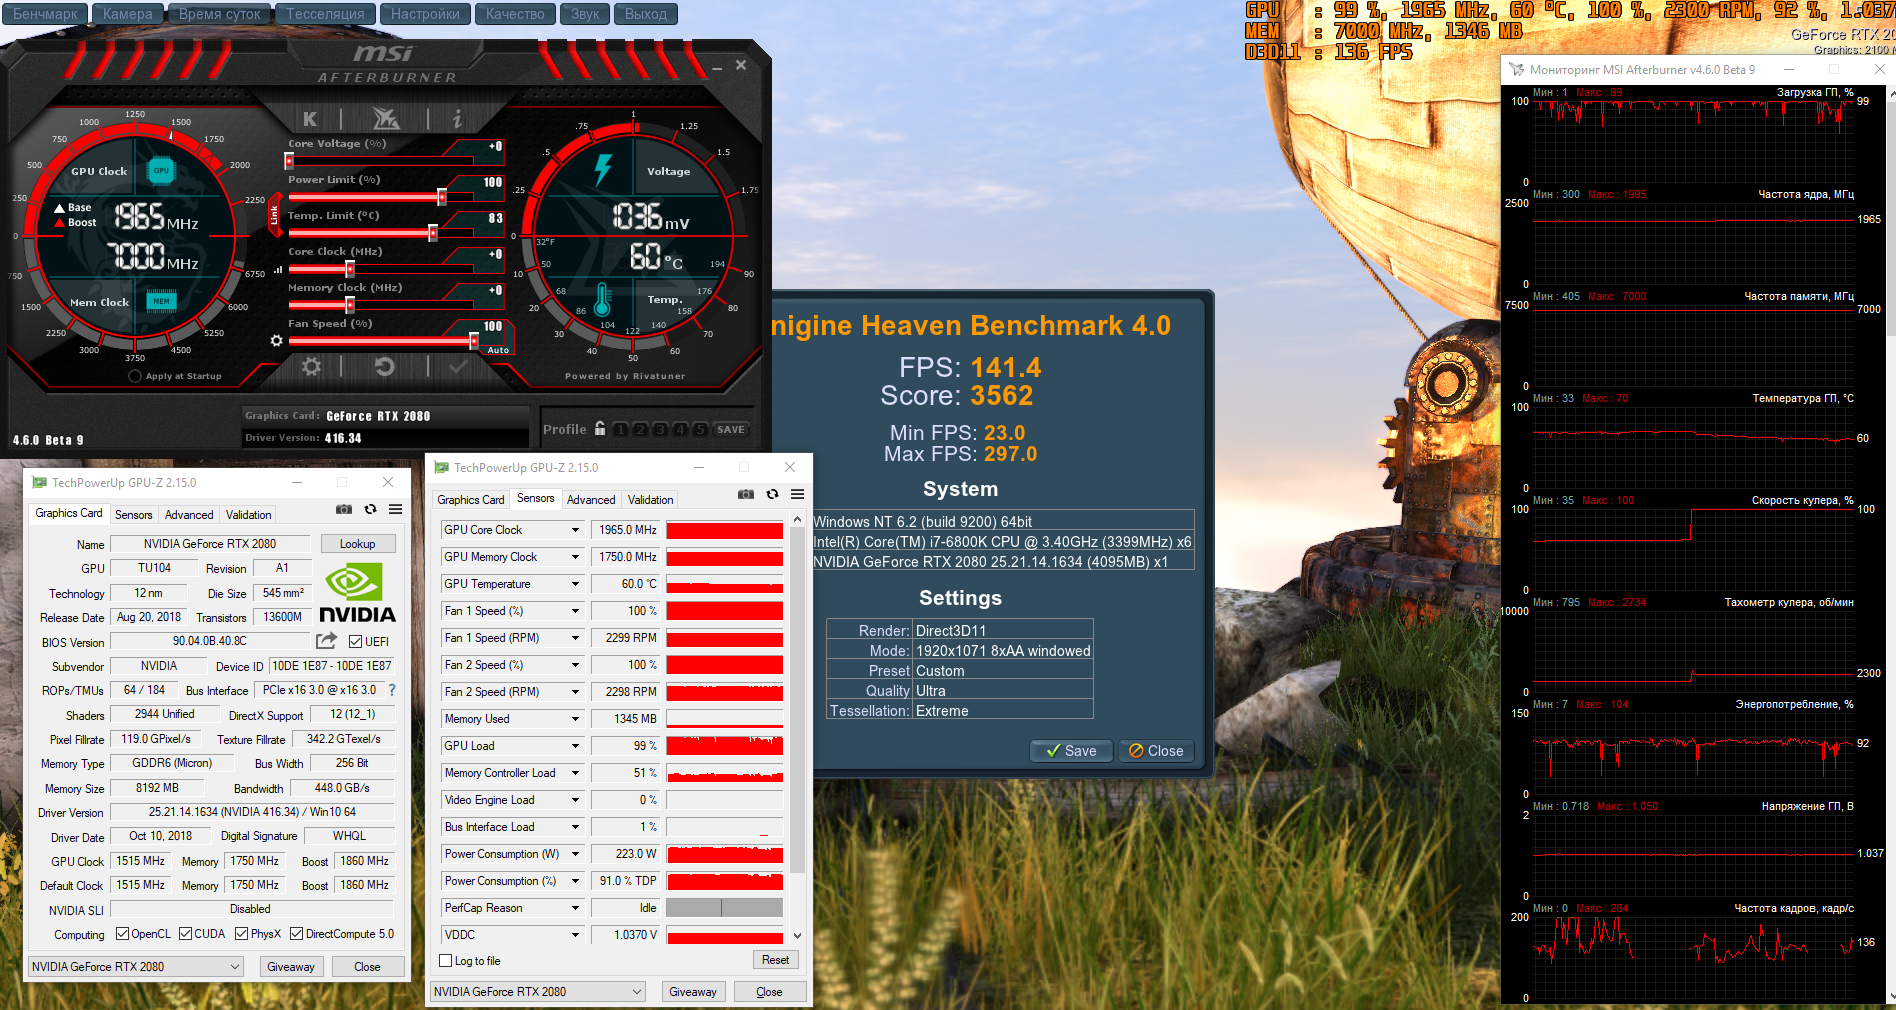
Task: Open Afterburner settings with the large gear icon
Action: tap(312, 367)
